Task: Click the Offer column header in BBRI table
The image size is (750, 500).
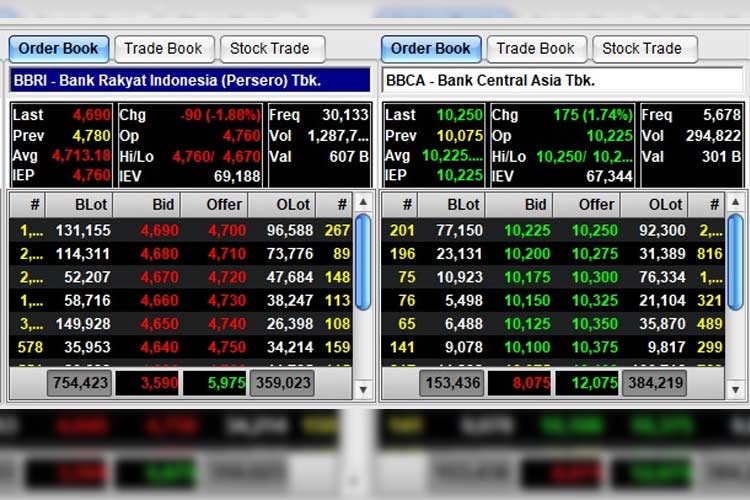Action: click(x=214, y=205)
